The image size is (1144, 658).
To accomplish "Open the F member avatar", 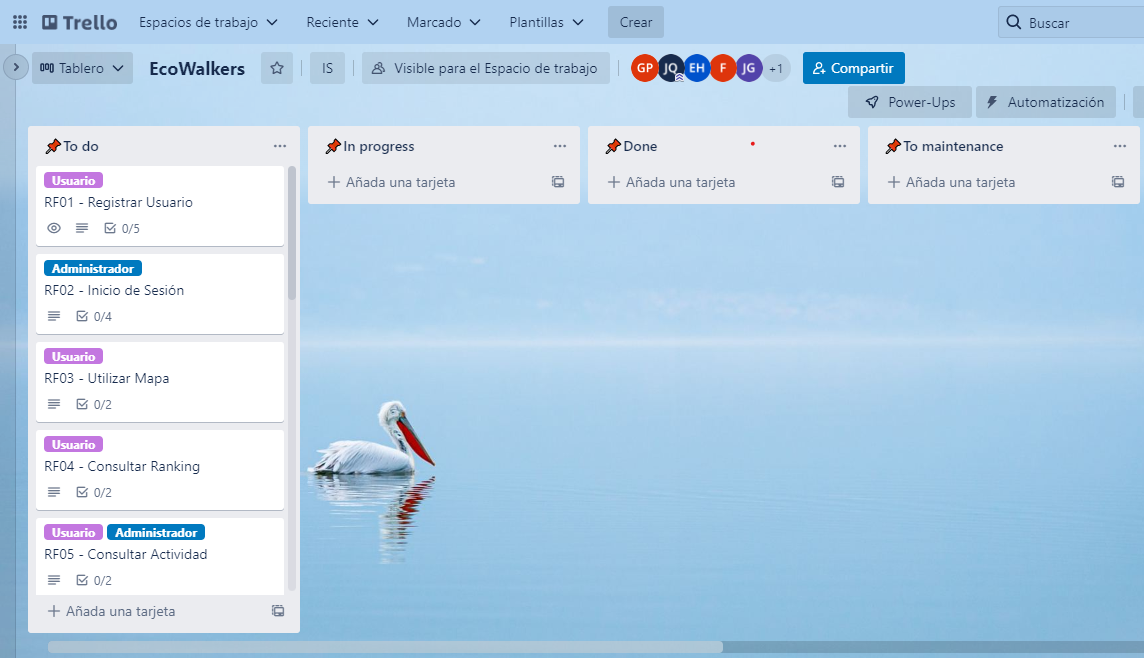I will (x=722, y=68).
